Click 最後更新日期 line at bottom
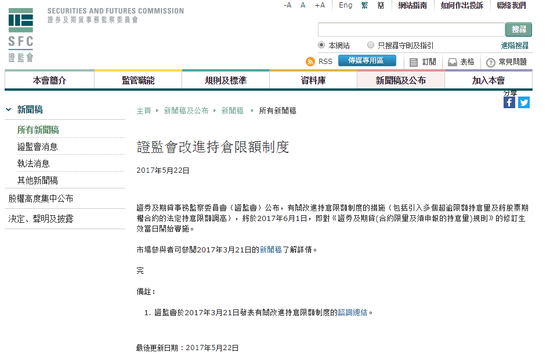Viewport: 550px width, 360px height. 187,348
